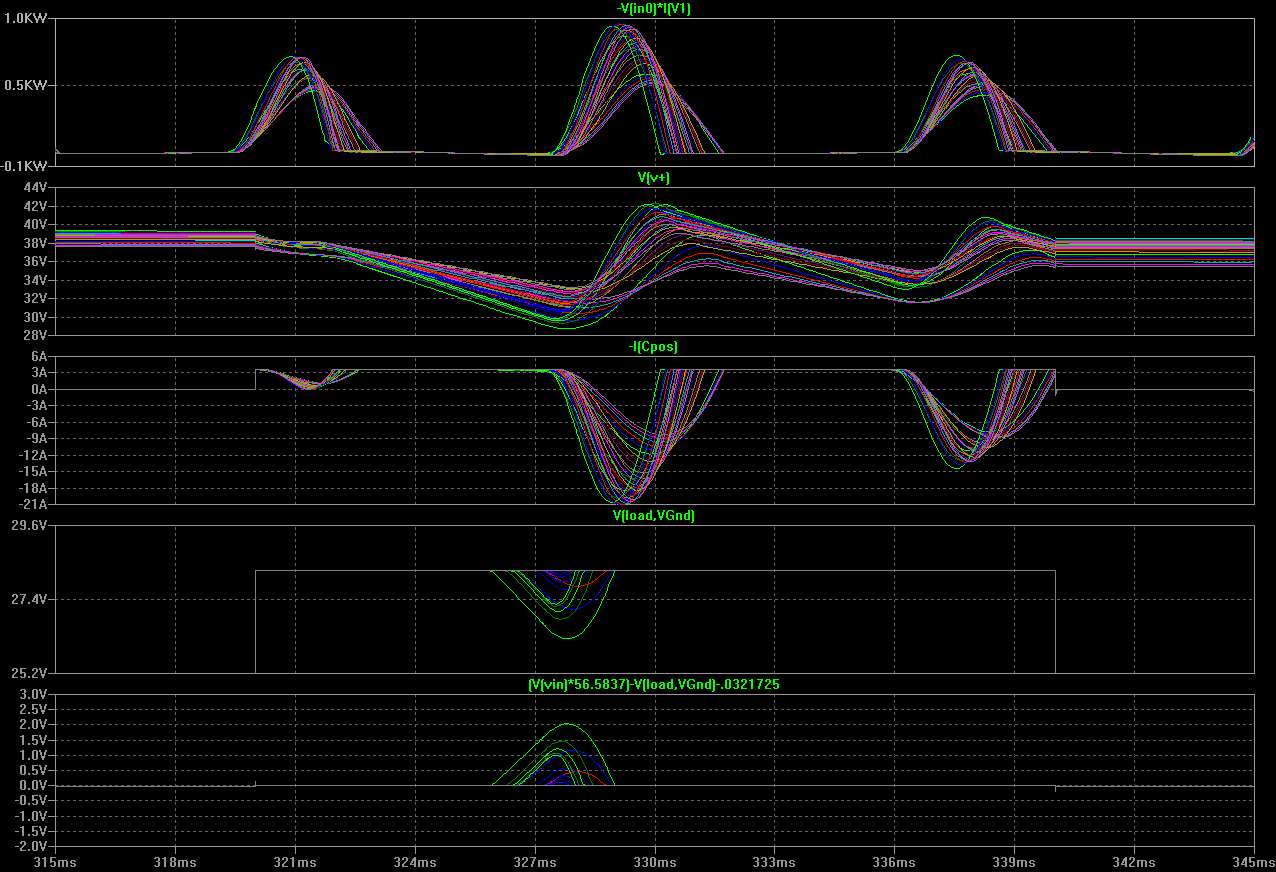The width and height of the screenshot is (1276, 872).
Task: Click the 327ms time axis label
Action: (x=535, y=862)
